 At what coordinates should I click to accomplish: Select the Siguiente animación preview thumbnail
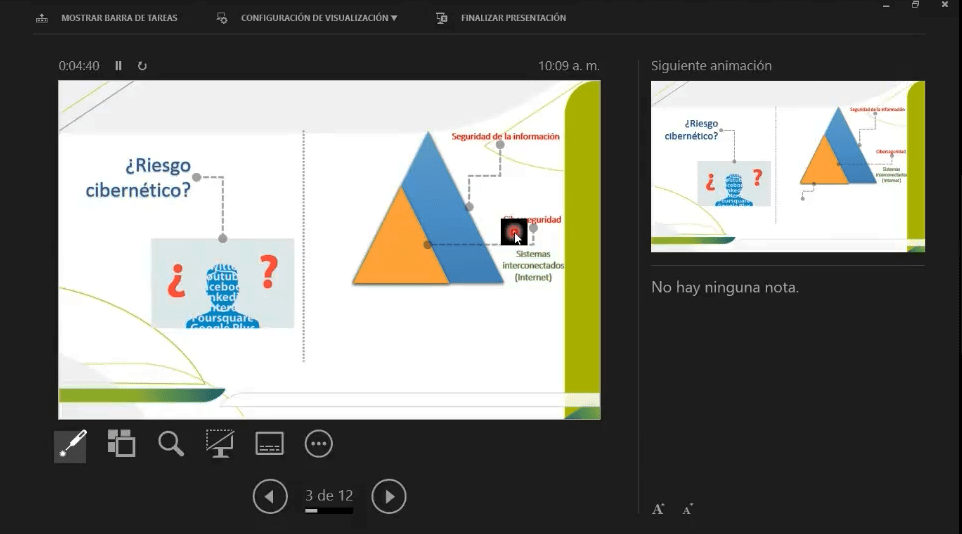click(x=787, y=166)
